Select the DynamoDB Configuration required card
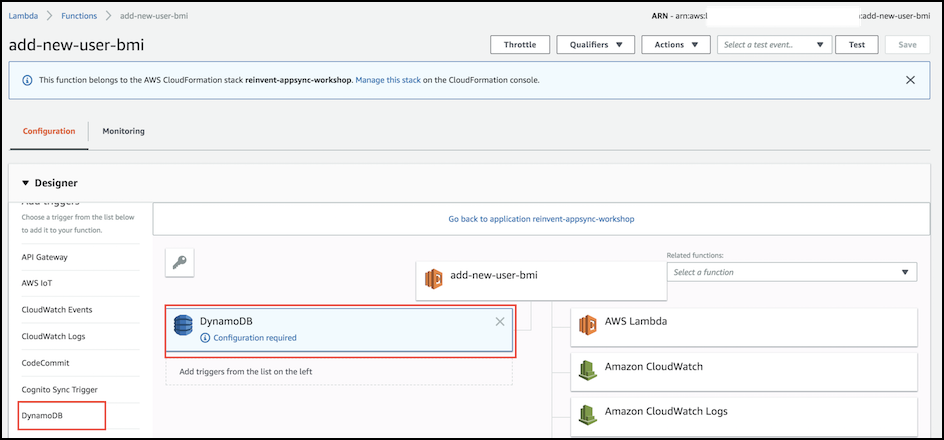This screenshot has height=440, width=944. (339, 329)
